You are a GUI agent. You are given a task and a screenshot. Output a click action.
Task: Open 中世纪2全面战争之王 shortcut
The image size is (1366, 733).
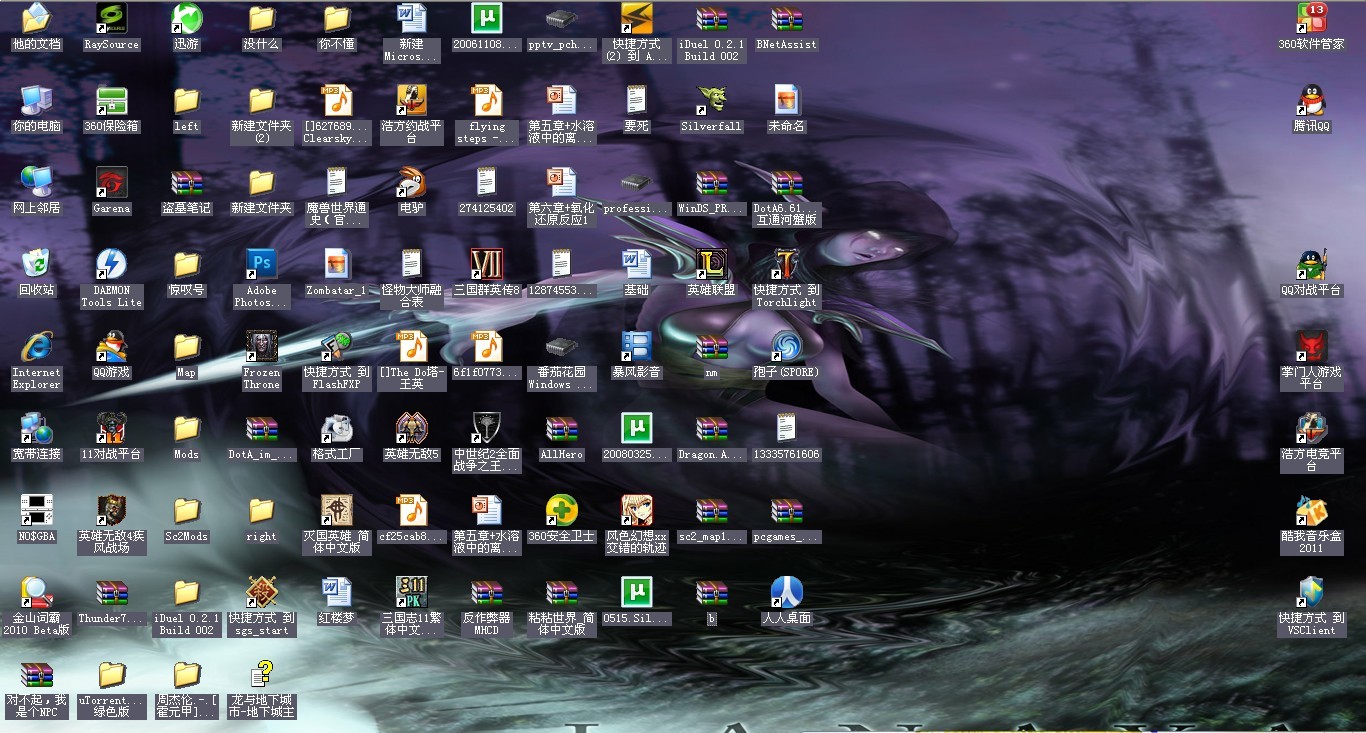(486, 428)
